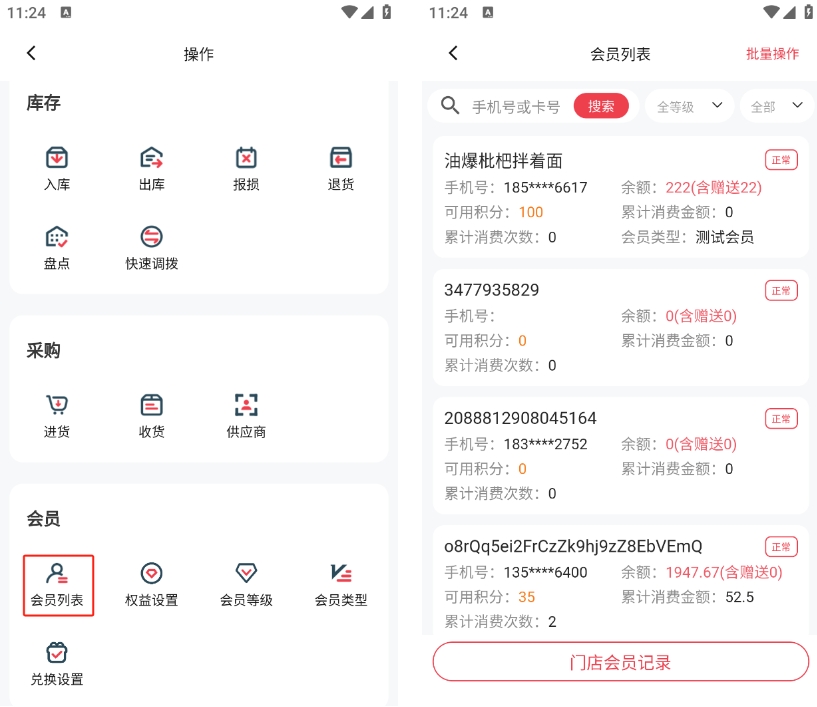Open the 会员列表 member list icon
This screenshot has width=817, height=707.
click(x=57, y=584)
